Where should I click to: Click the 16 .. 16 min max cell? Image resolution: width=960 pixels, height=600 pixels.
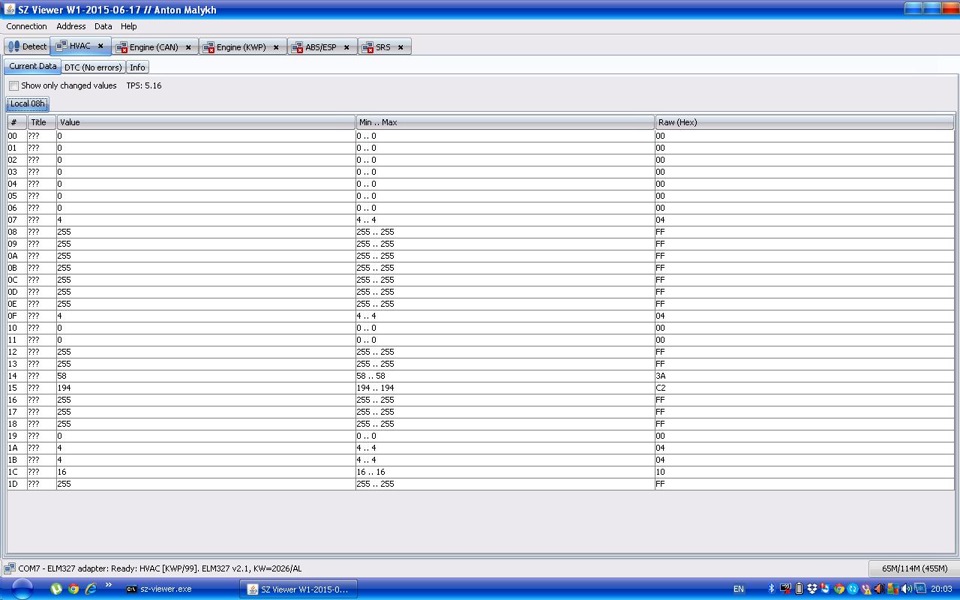[x=505, y=472]
